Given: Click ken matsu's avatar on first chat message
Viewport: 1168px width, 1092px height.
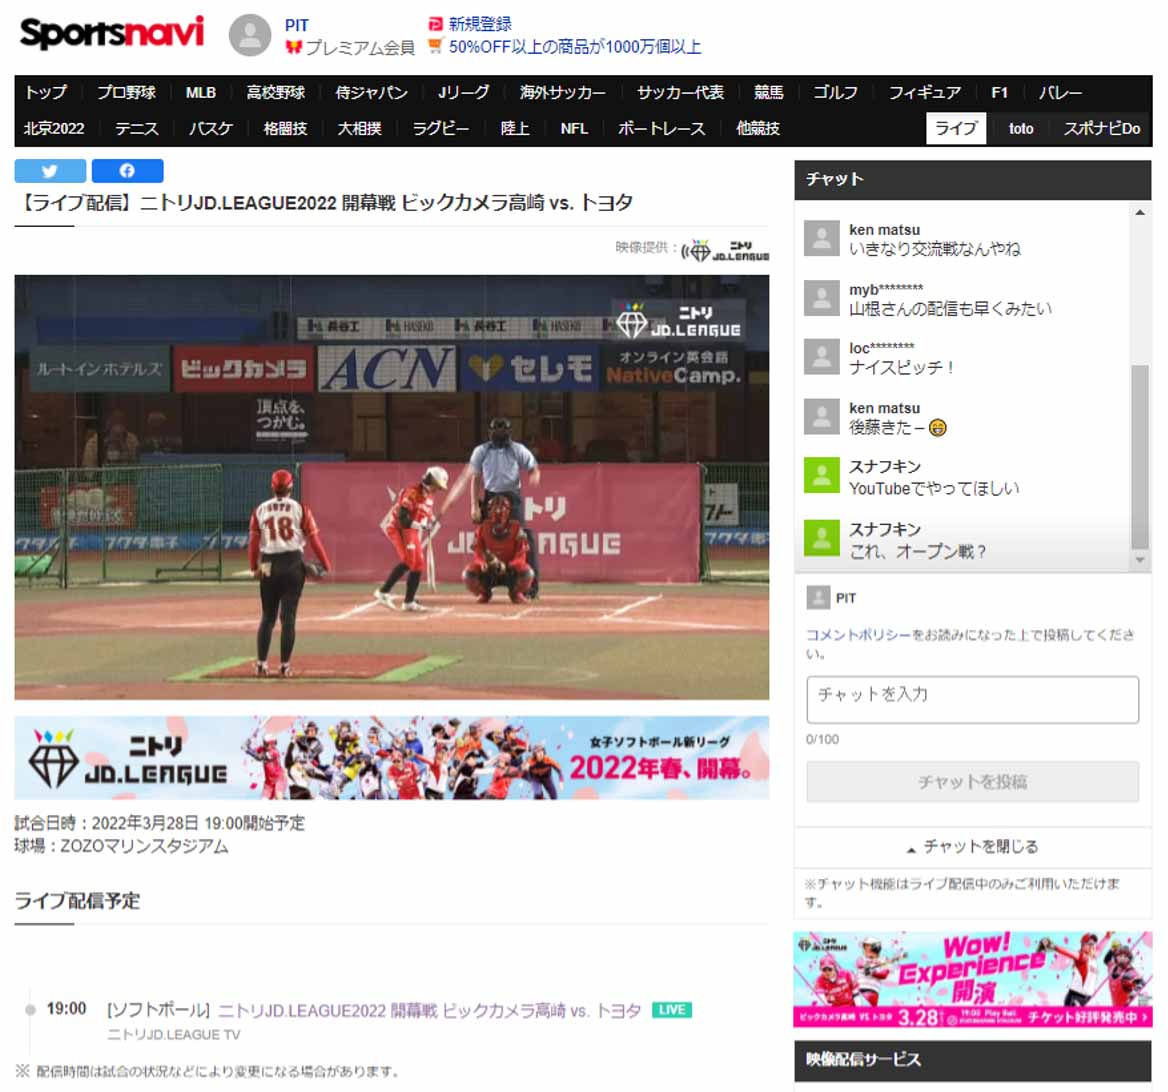Looking at the screenshot, I should (x=822, y=238).
